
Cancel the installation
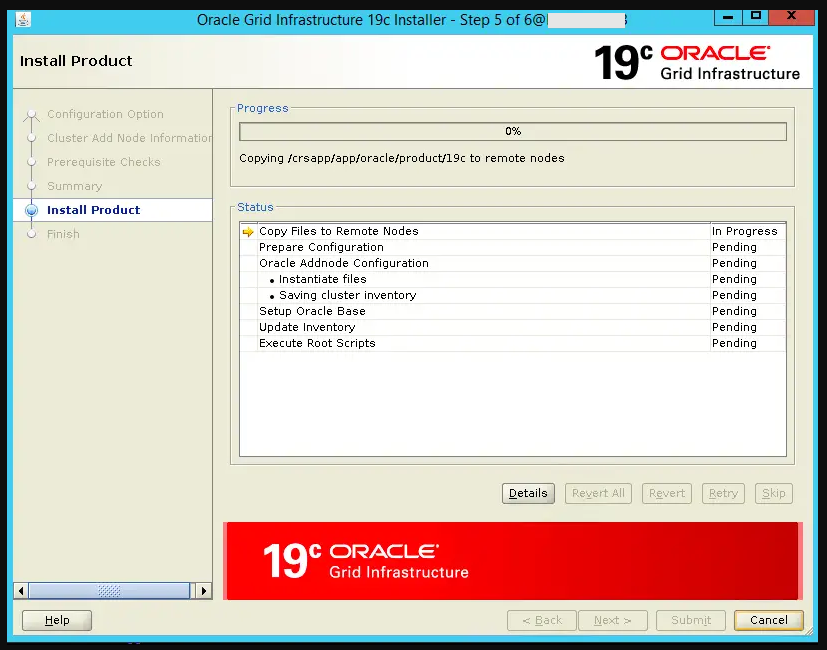pyautogui.click(x=769, y=620)
